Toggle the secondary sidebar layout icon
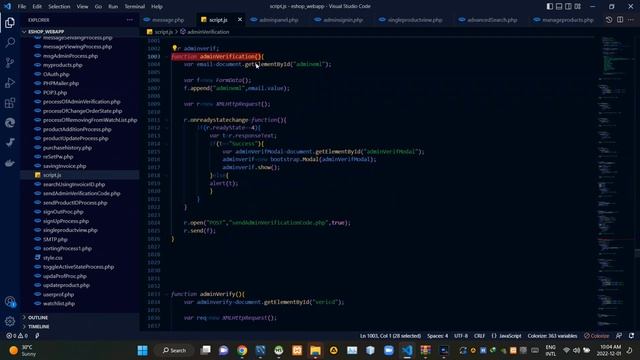The image size is (640, 360). (x=568, y=7)
